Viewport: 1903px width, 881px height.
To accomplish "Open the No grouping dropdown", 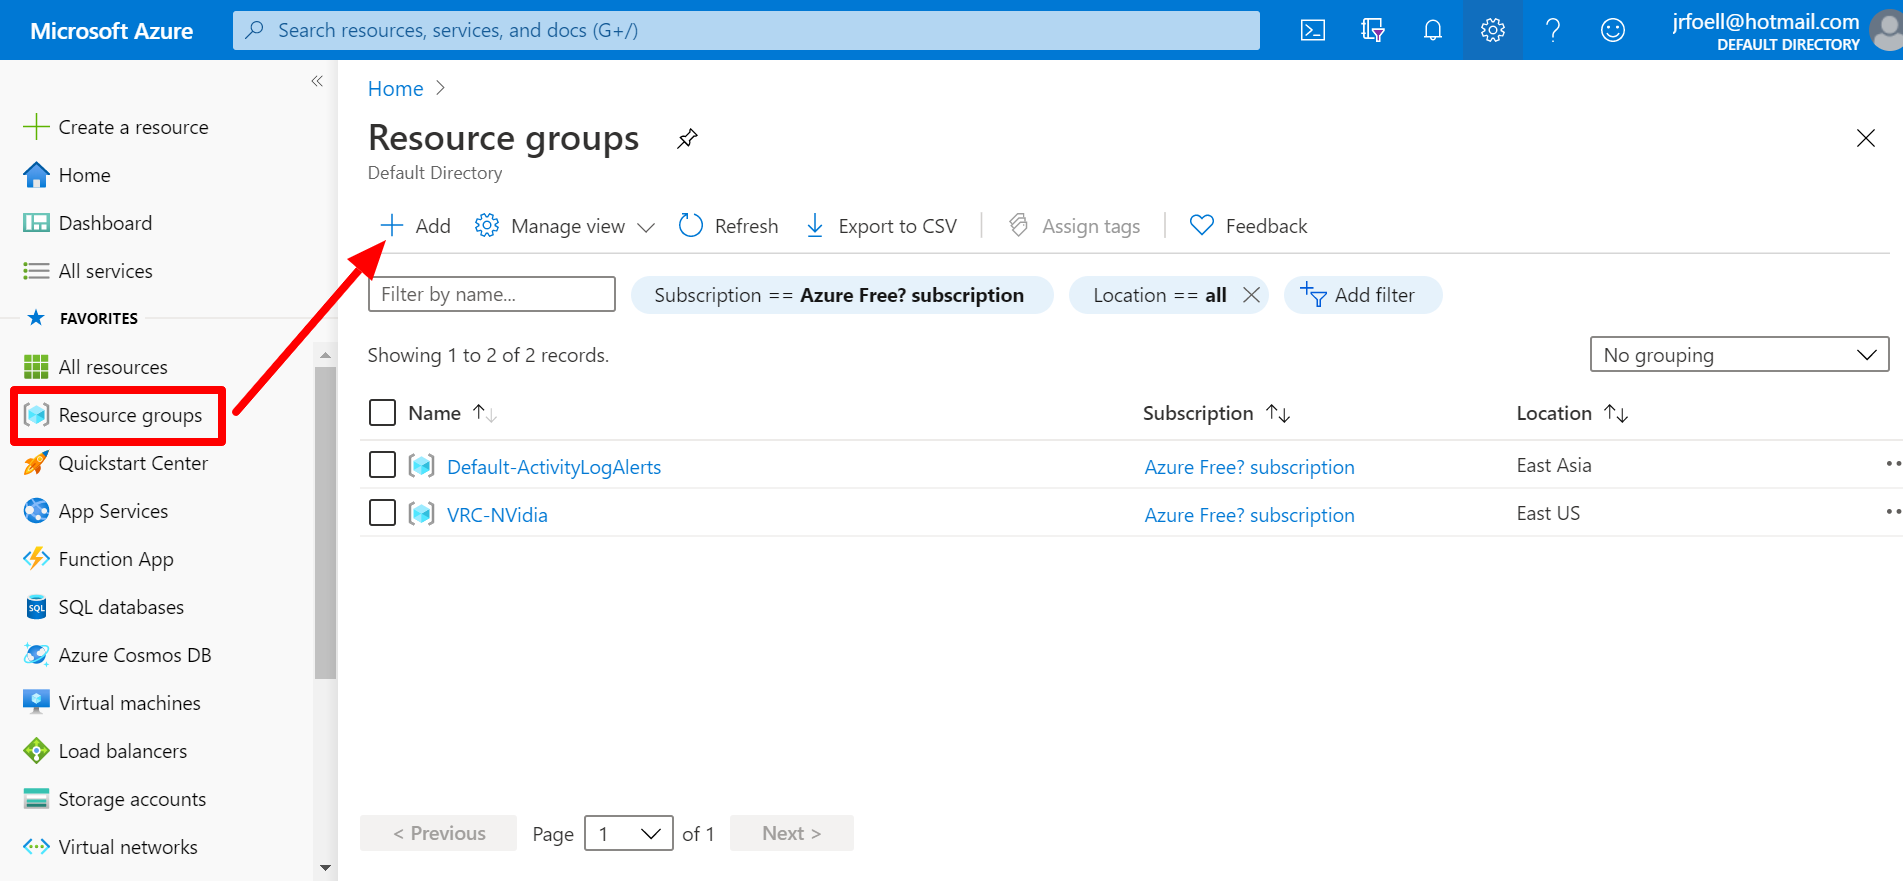I will pyautogui.click(x=1739, y=354).
